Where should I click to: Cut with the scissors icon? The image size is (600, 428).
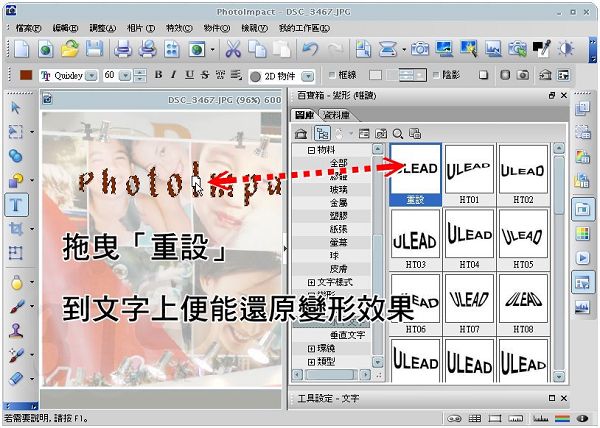point(233,49)
